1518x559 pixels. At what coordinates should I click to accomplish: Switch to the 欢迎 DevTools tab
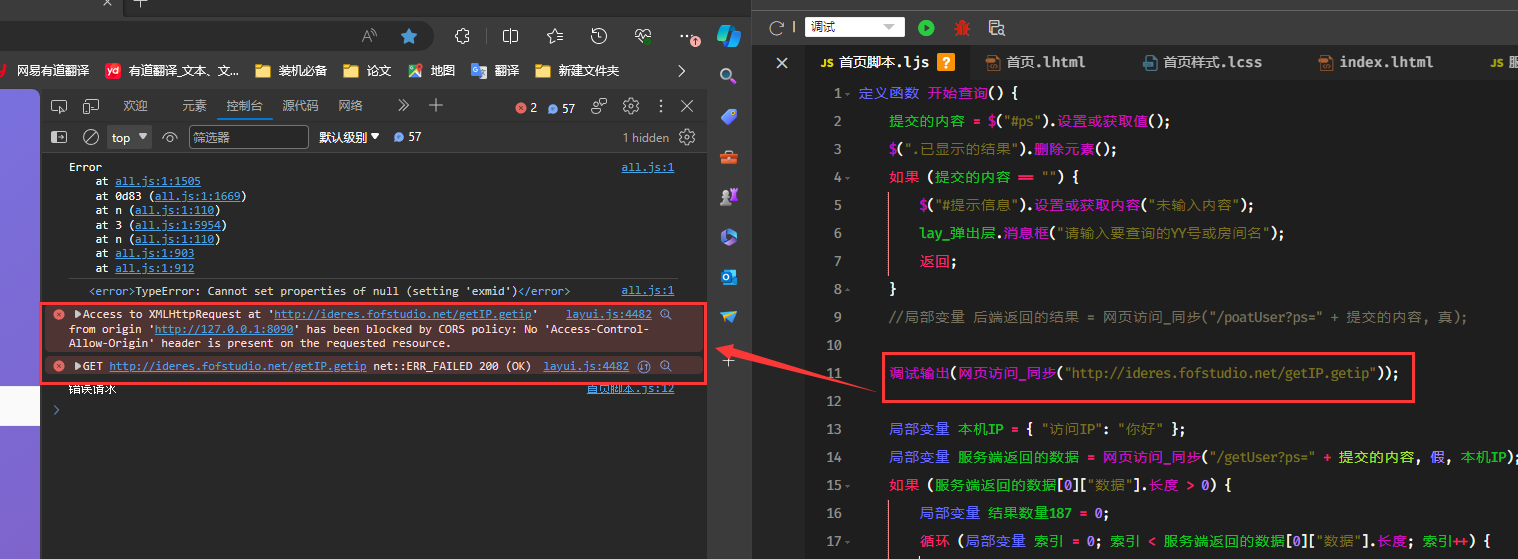click(x=135, y=106)
